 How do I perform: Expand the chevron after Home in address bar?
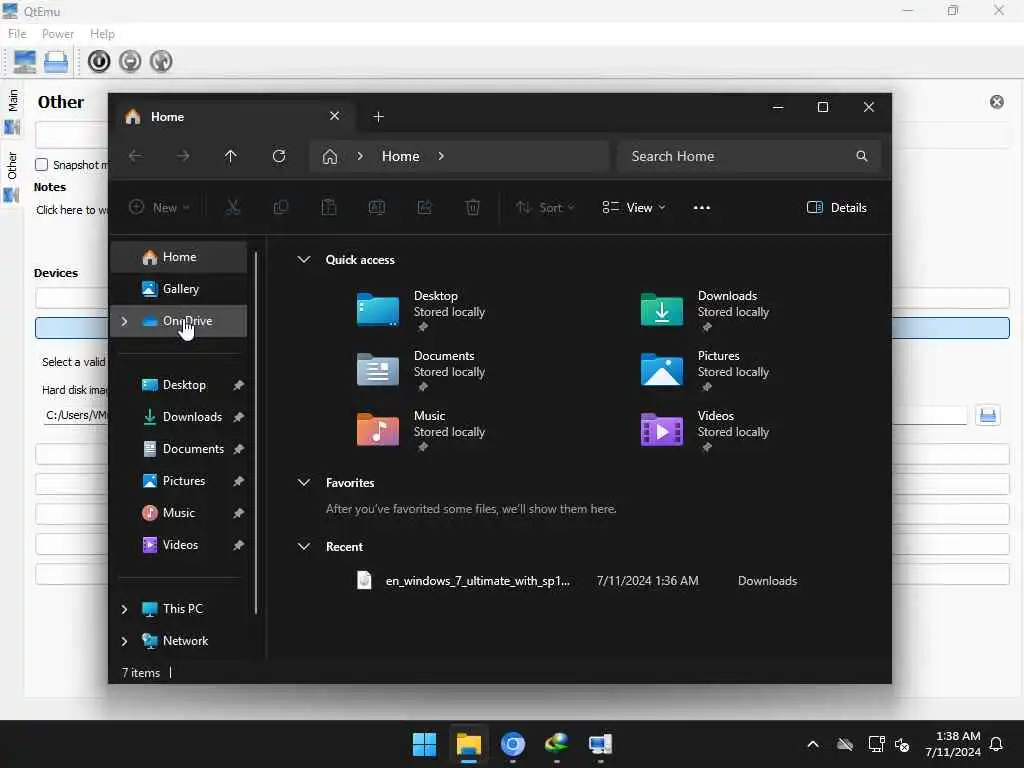[x=441, y=156]
